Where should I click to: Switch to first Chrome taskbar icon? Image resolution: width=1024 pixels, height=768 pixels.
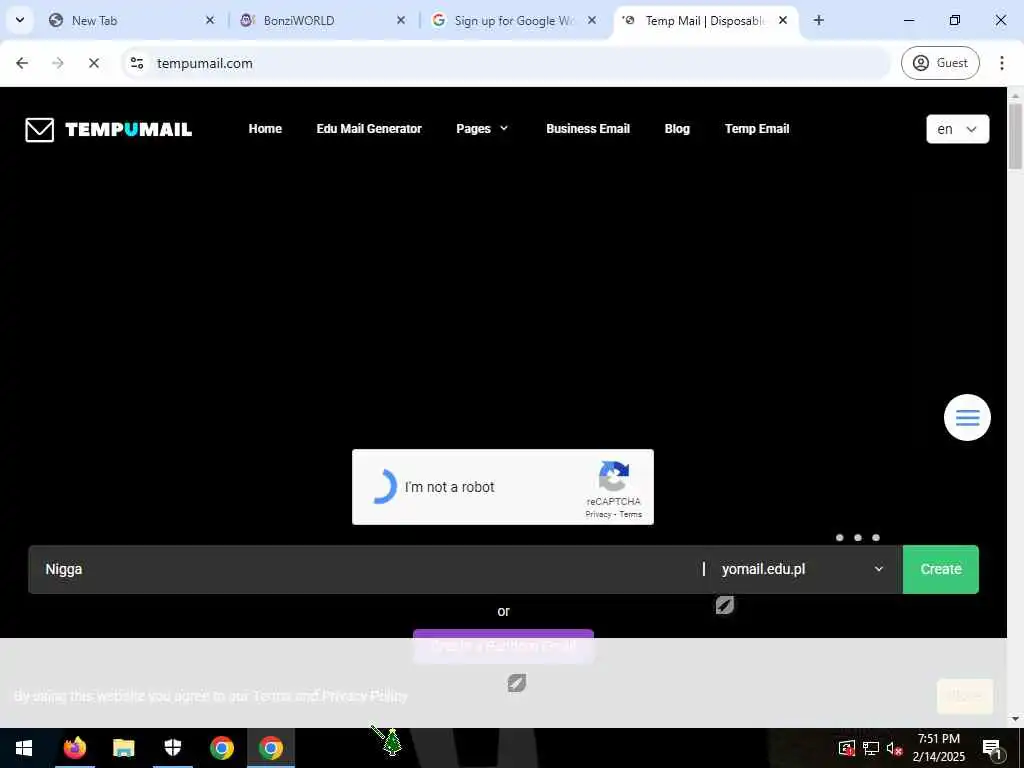pos(222,748)
